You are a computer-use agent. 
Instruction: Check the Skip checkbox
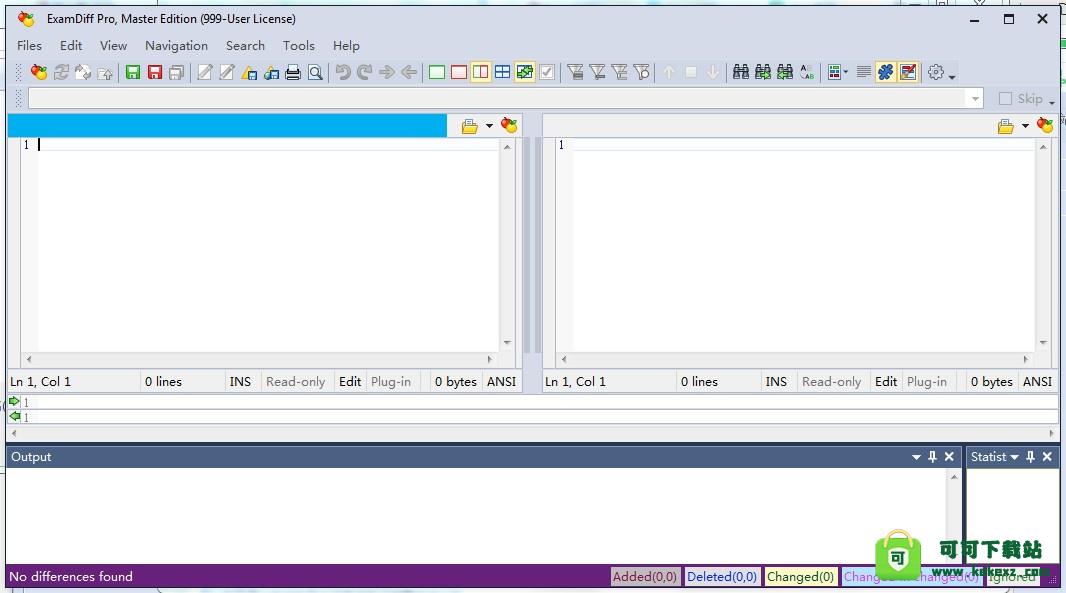1006,98
